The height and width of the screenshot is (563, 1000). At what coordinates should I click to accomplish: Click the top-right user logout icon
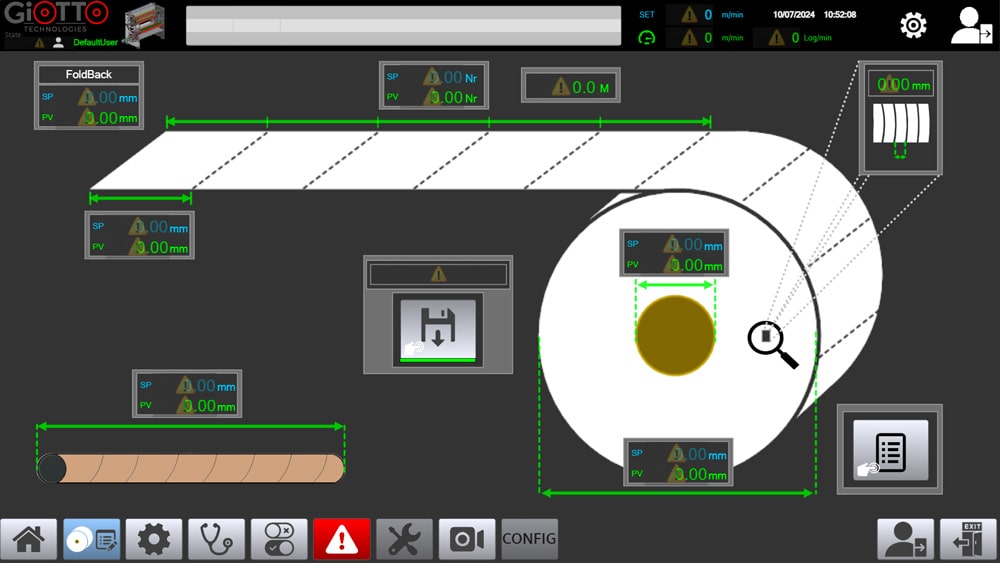(970, 26)
